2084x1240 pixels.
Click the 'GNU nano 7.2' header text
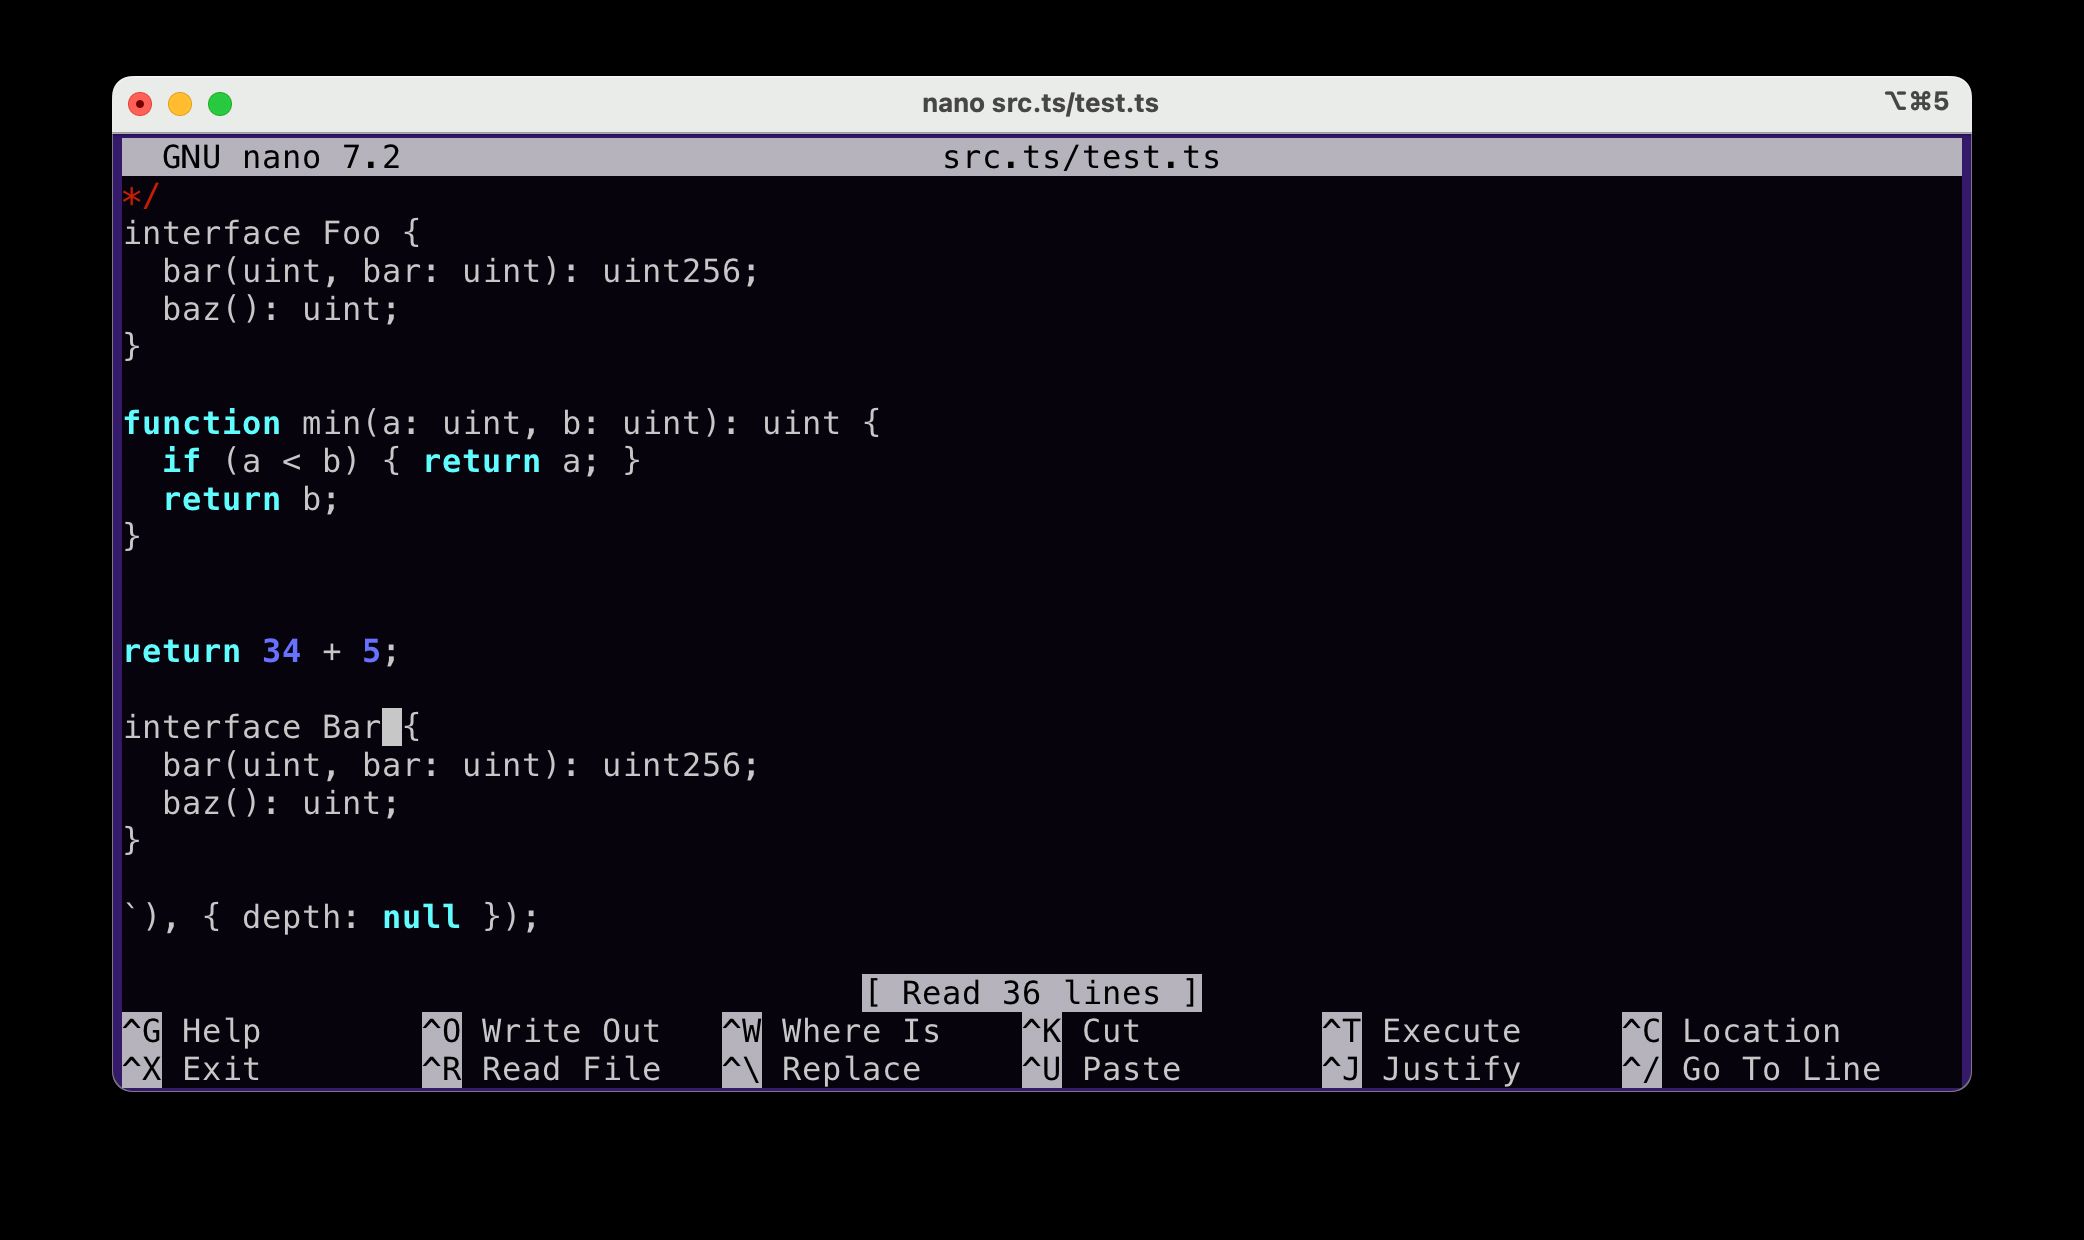(282, 157)
